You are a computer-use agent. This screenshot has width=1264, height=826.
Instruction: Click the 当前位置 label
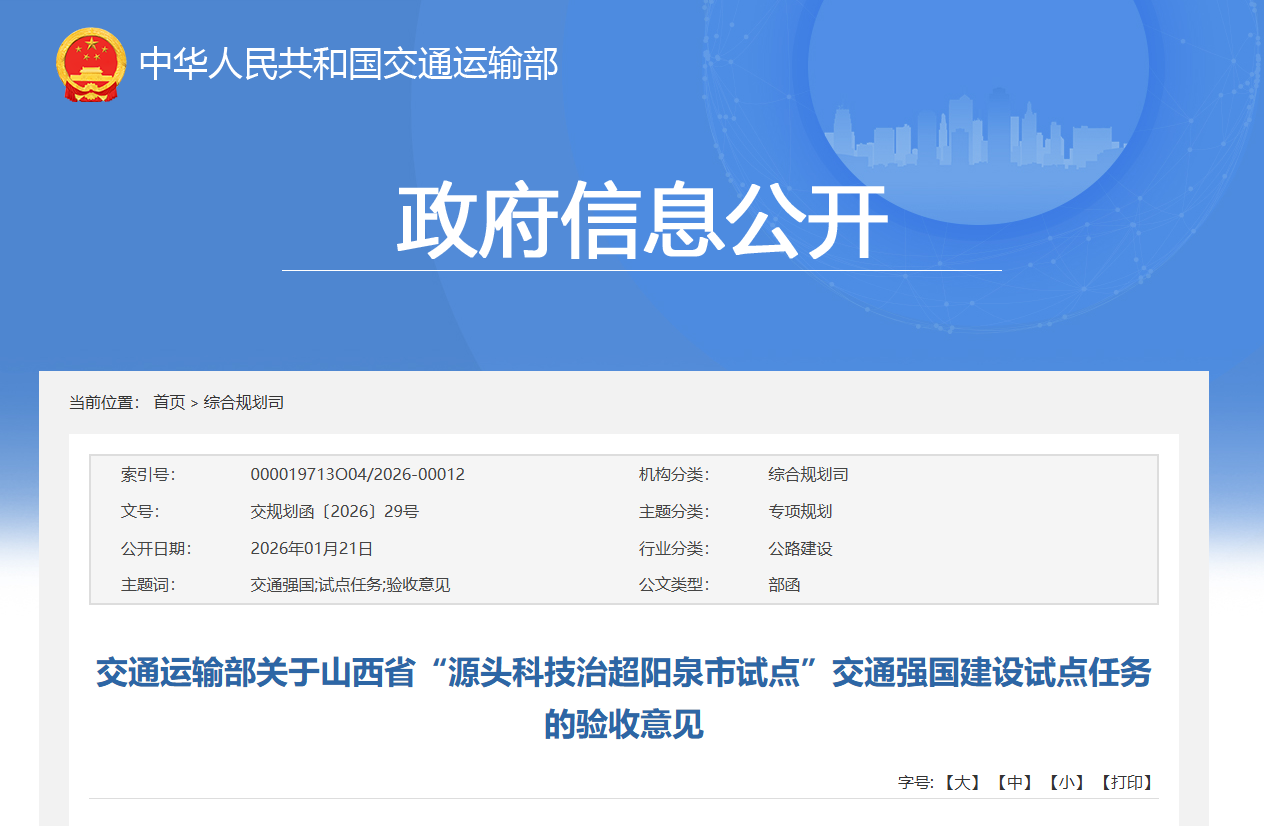pyautogui.click(x=104, y=402)
